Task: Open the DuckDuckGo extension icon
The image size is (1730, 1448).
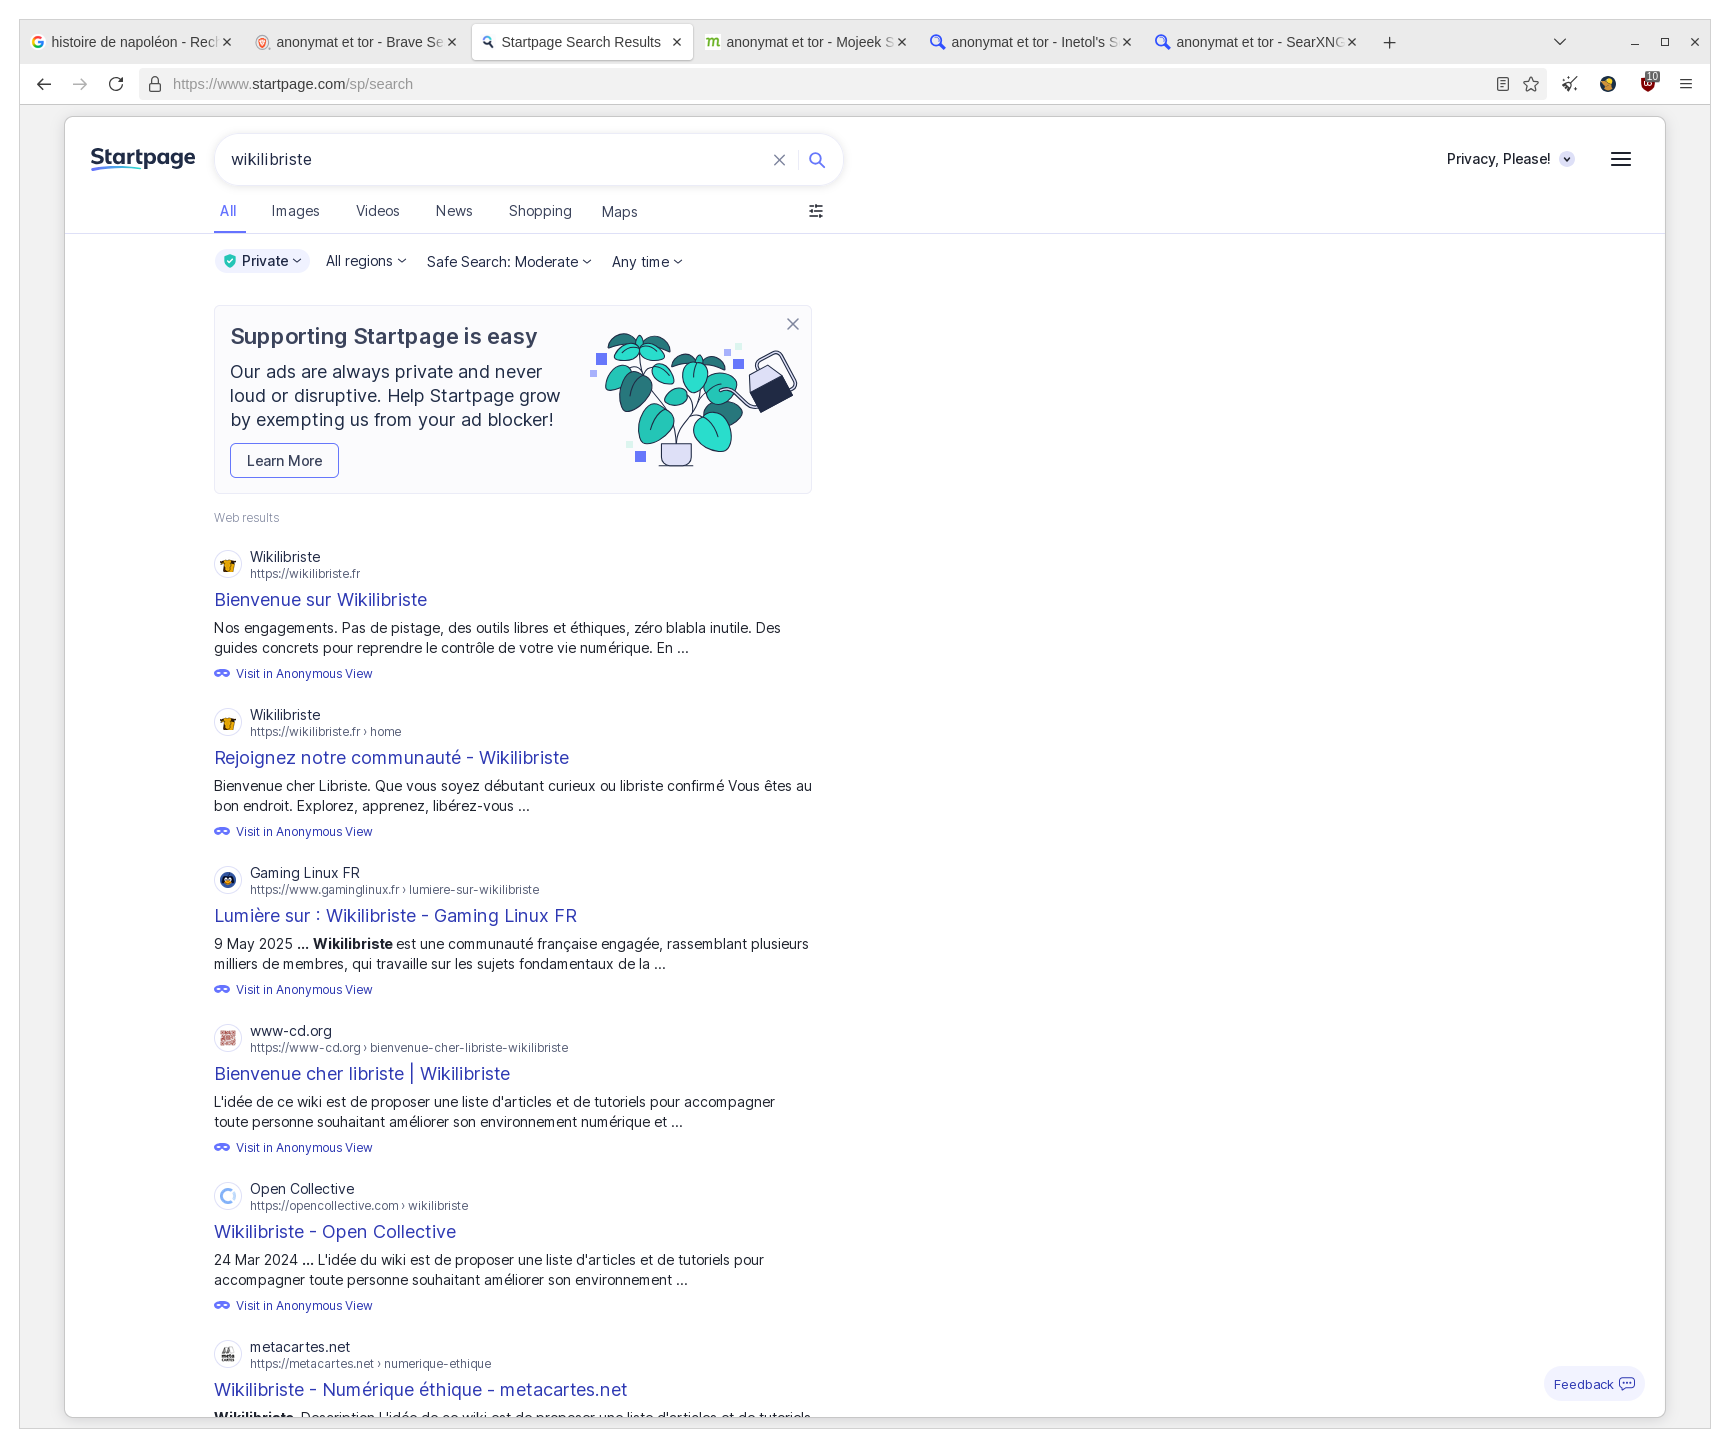Action: [x=1608, y=84]
